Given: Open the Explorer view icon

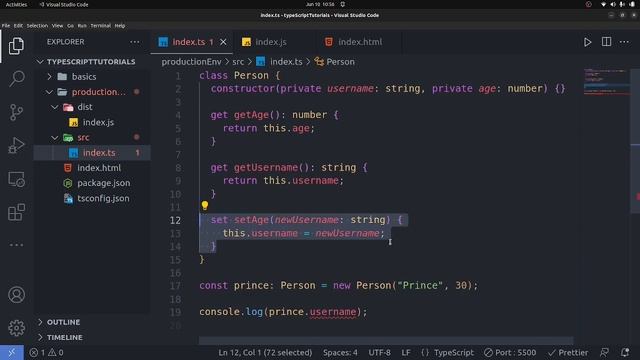Looking at the screenshot, I should coord(16,46).
